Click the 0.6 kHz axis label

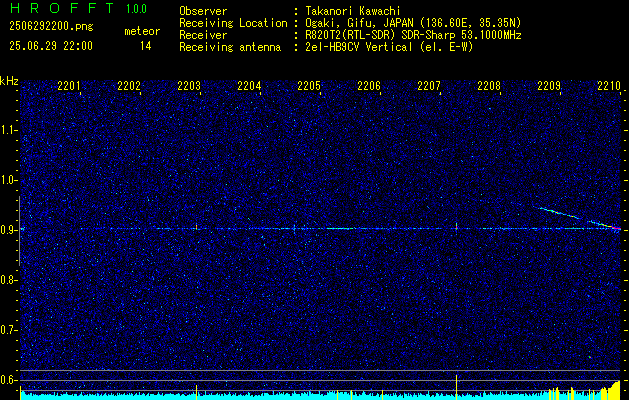[x=9, y=380]
